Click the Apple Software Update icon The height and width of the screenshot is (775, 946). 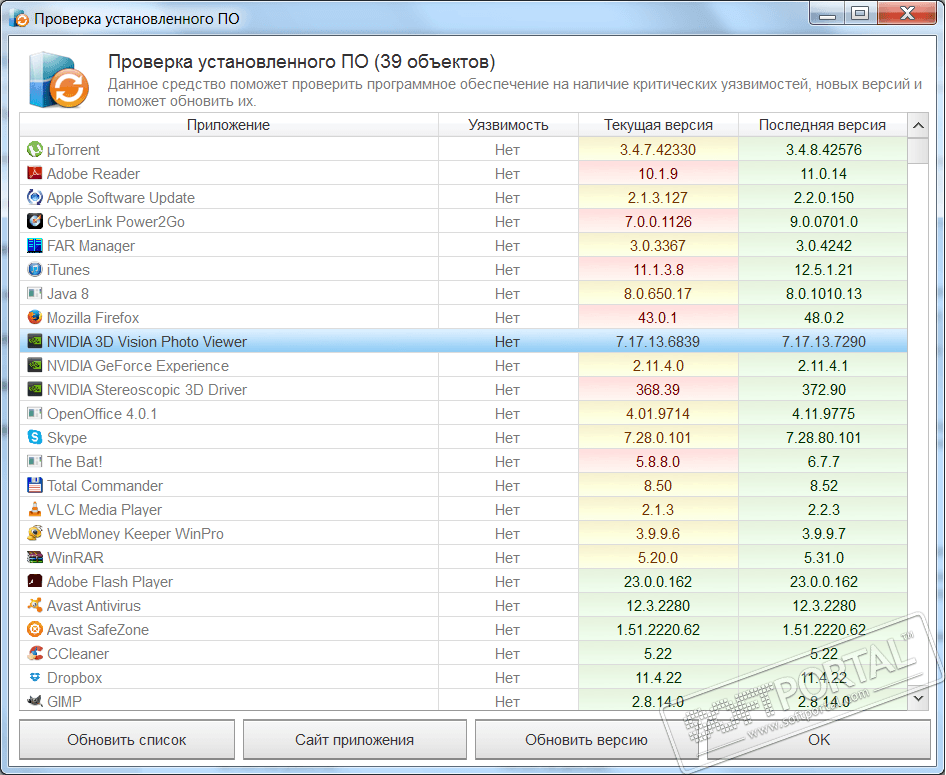[35, 197]
